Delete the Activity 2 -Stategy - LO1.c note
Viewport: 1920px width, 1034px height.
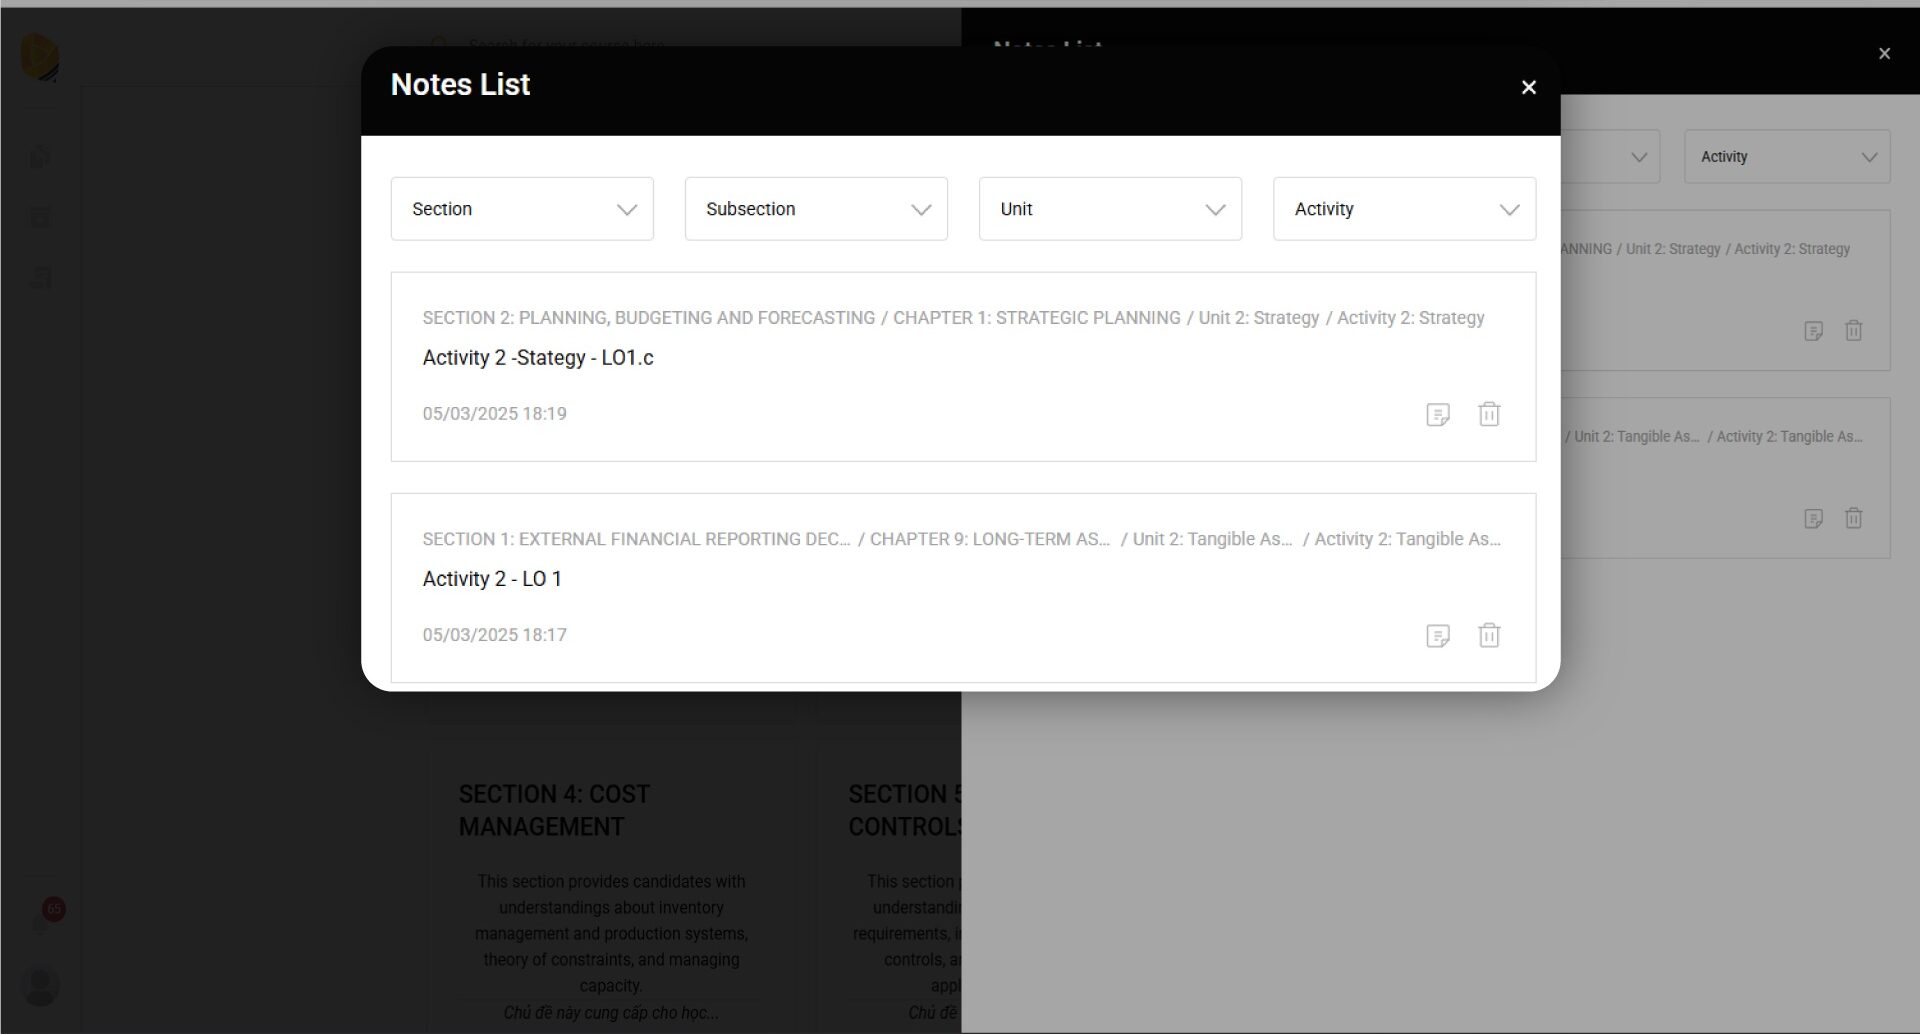(1489, 414)
